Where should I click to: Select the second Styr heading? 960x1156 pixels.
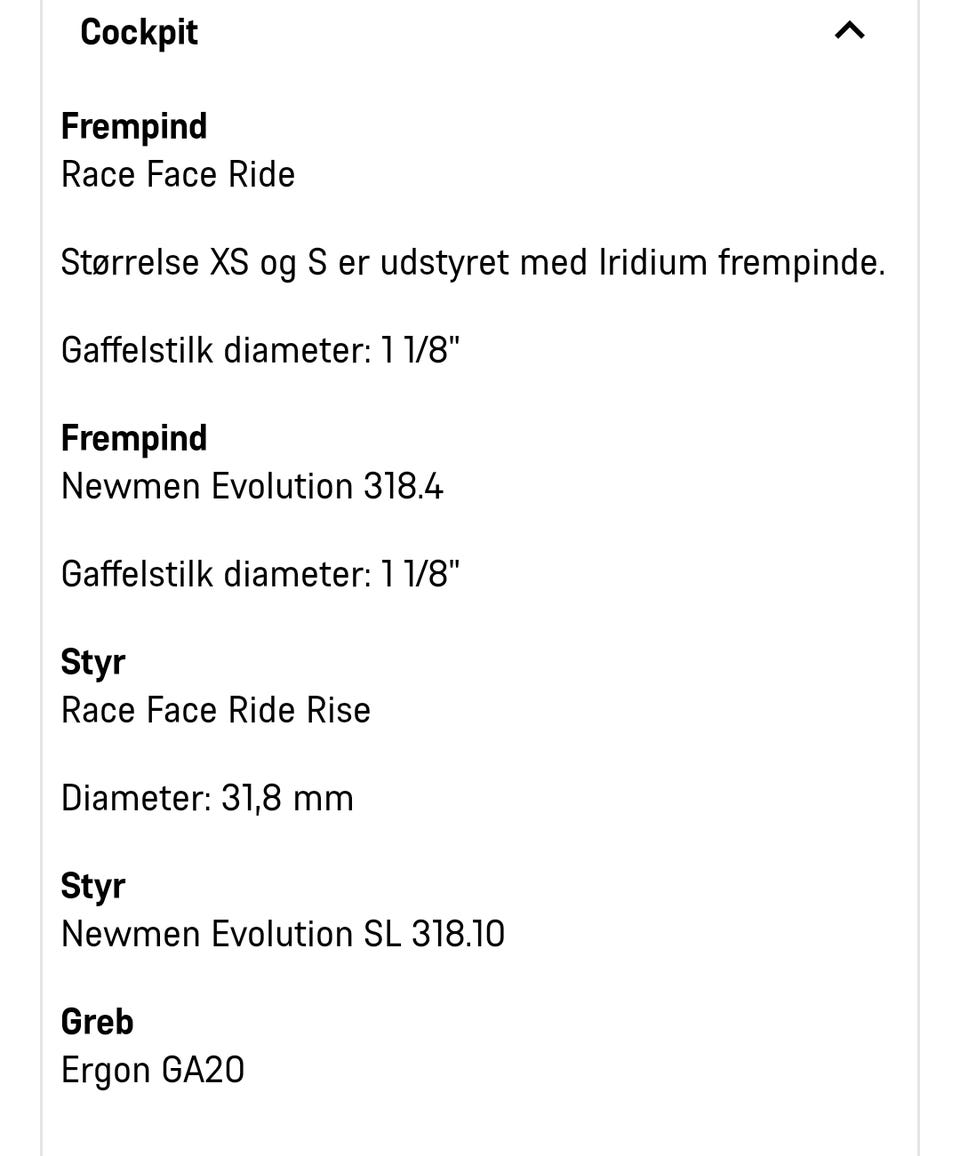coord(93,885)
